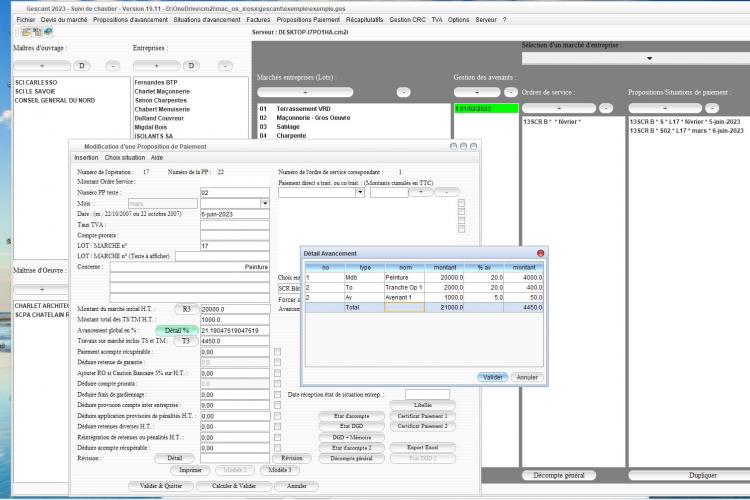Open the Sélection d'un marché d'entreprise dropdown
This screenshot has width=750, height=500.
[x=649, y=58]
